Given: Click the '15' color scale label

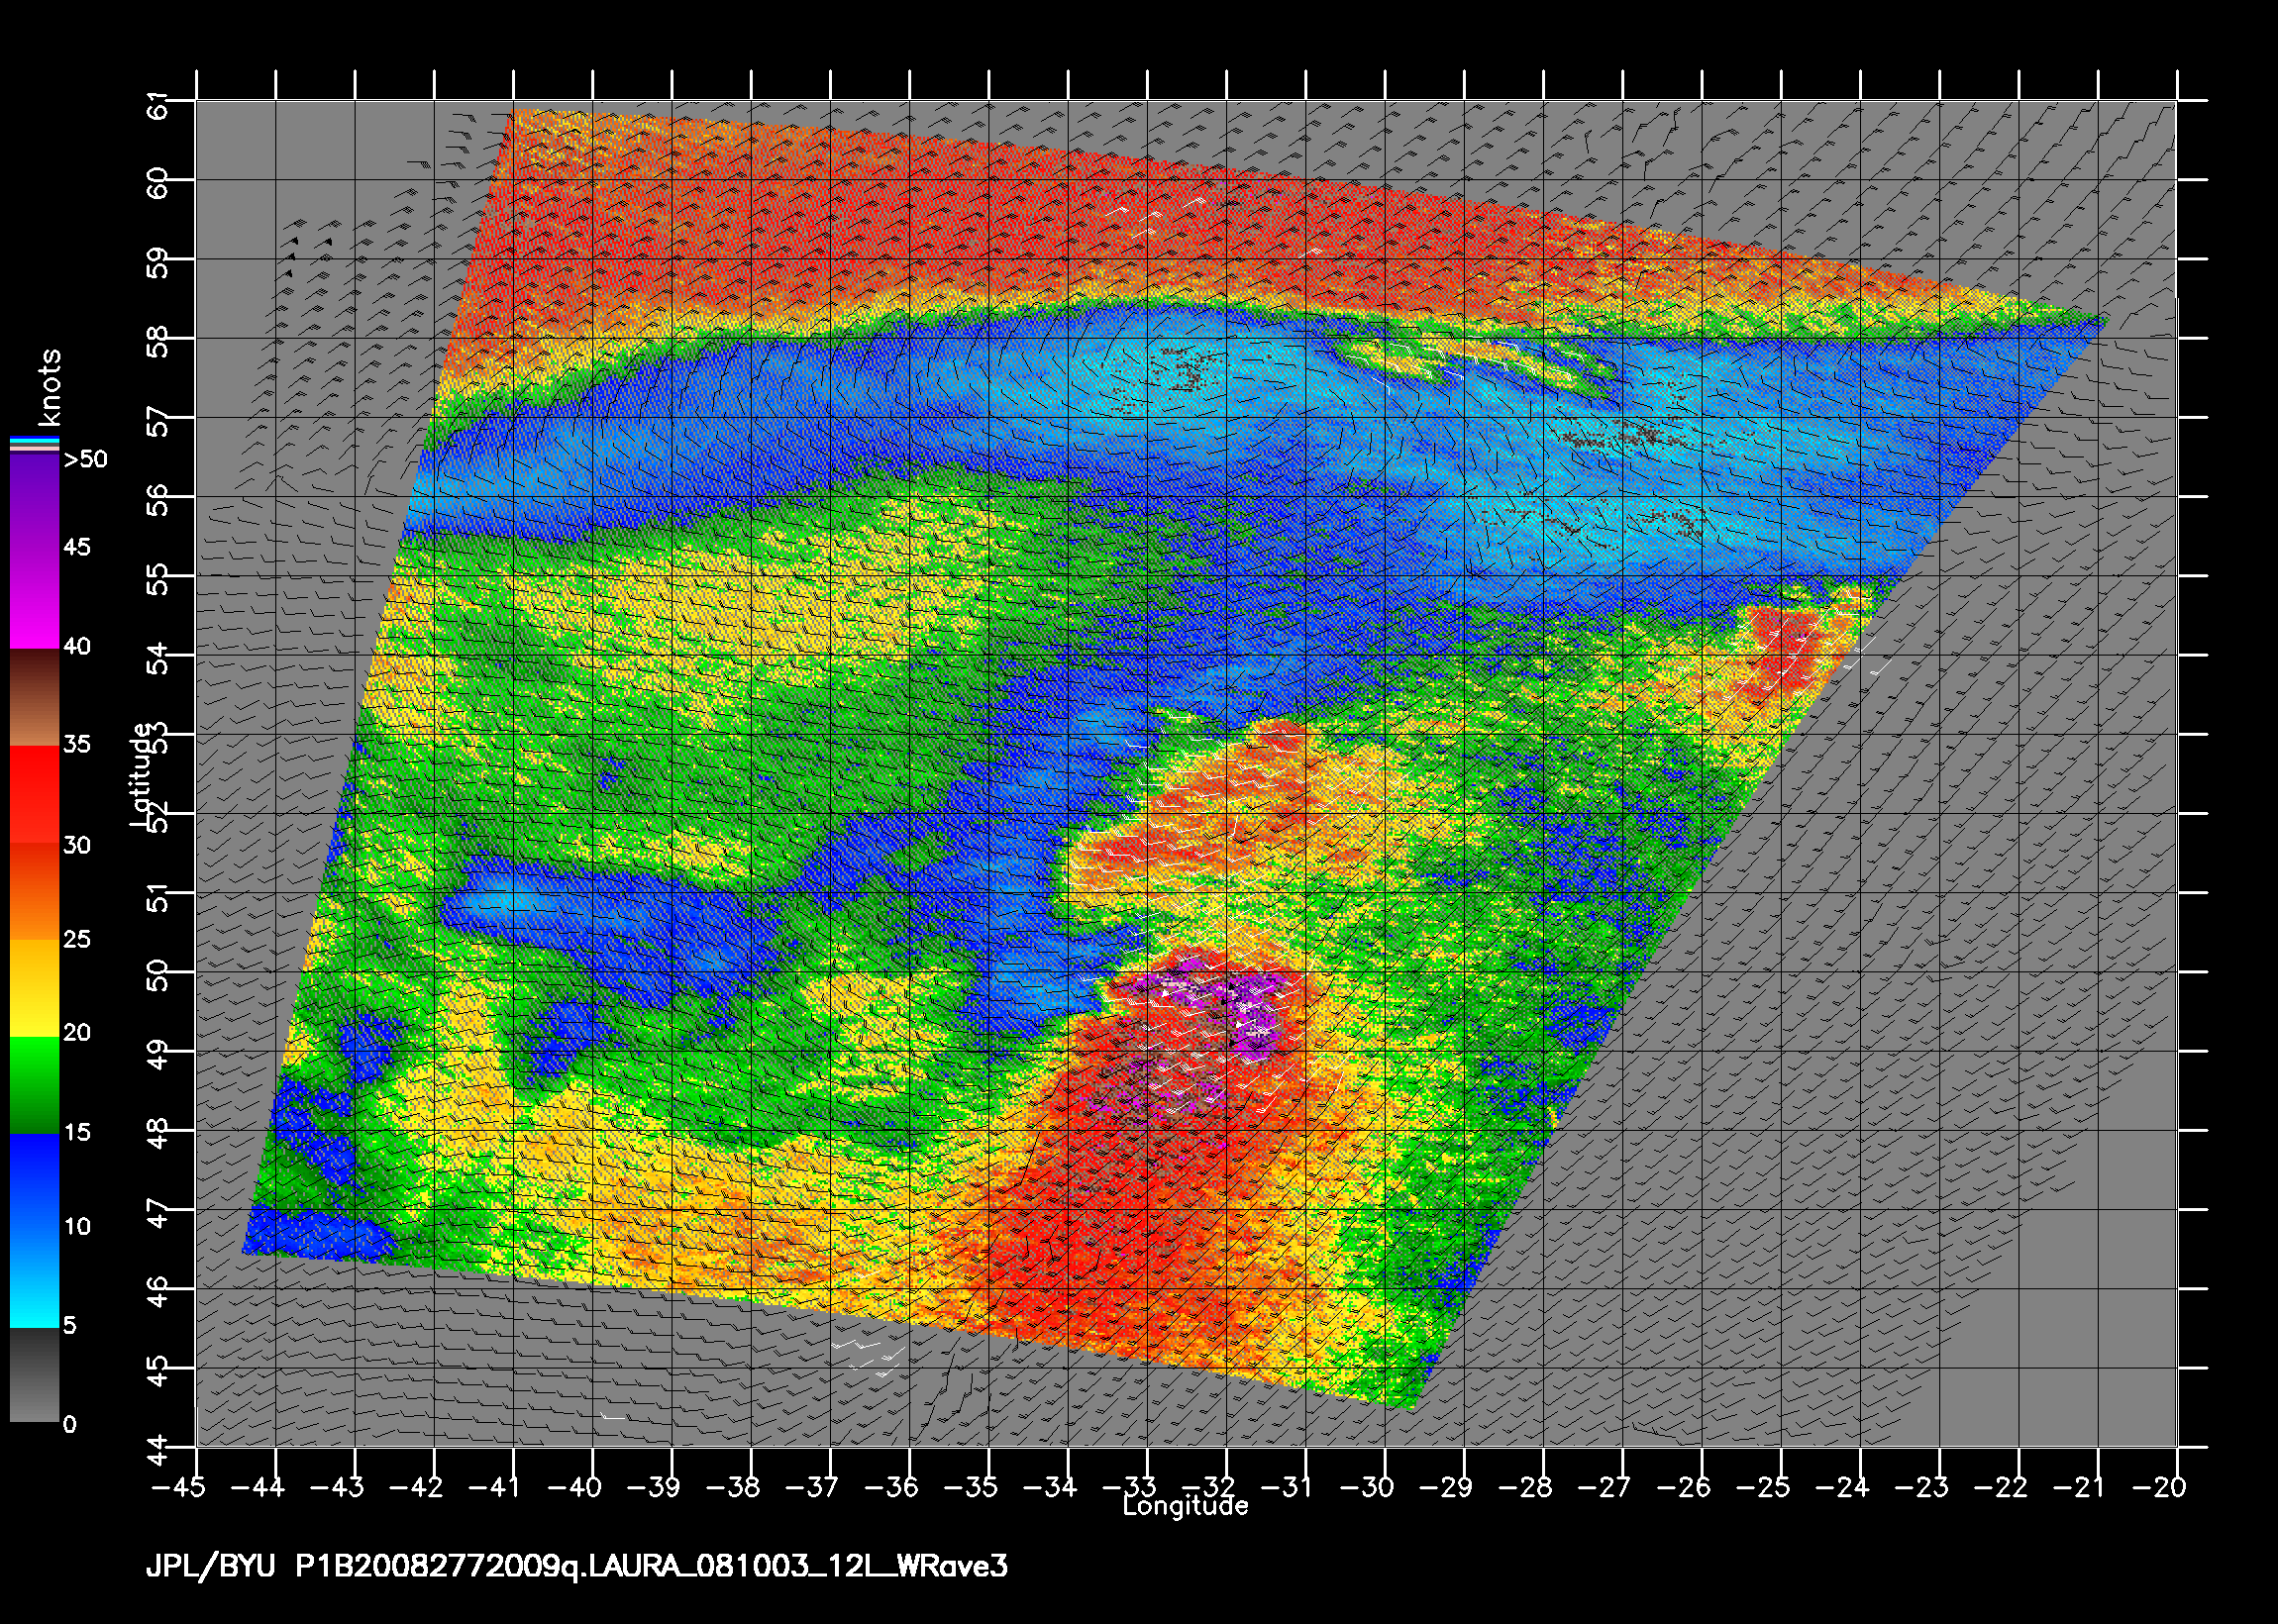Looking at the screenshot, I should coord(77,1132).
